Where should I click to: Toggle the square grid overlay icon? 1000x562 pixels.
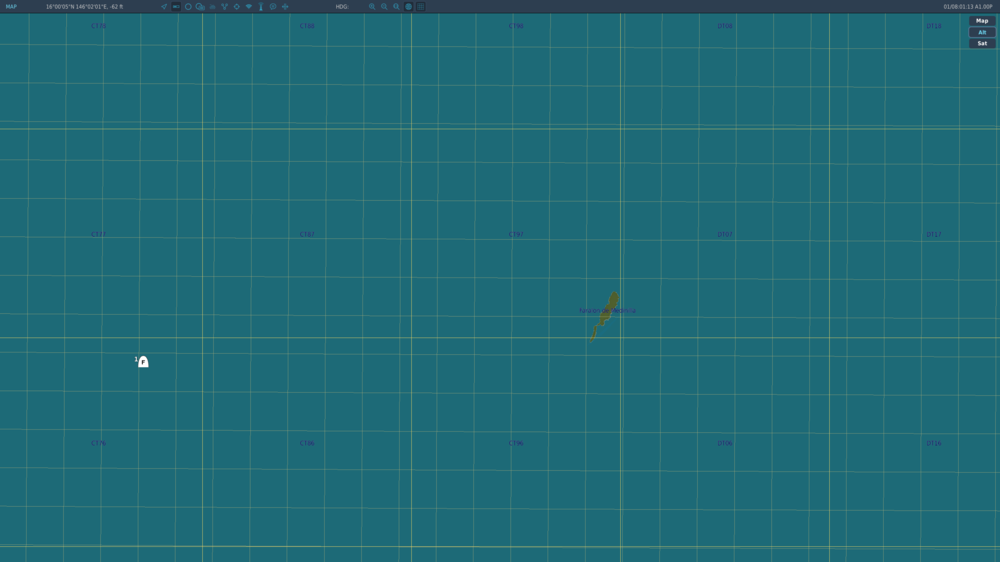pyautogui.click(x=421, y=6)
